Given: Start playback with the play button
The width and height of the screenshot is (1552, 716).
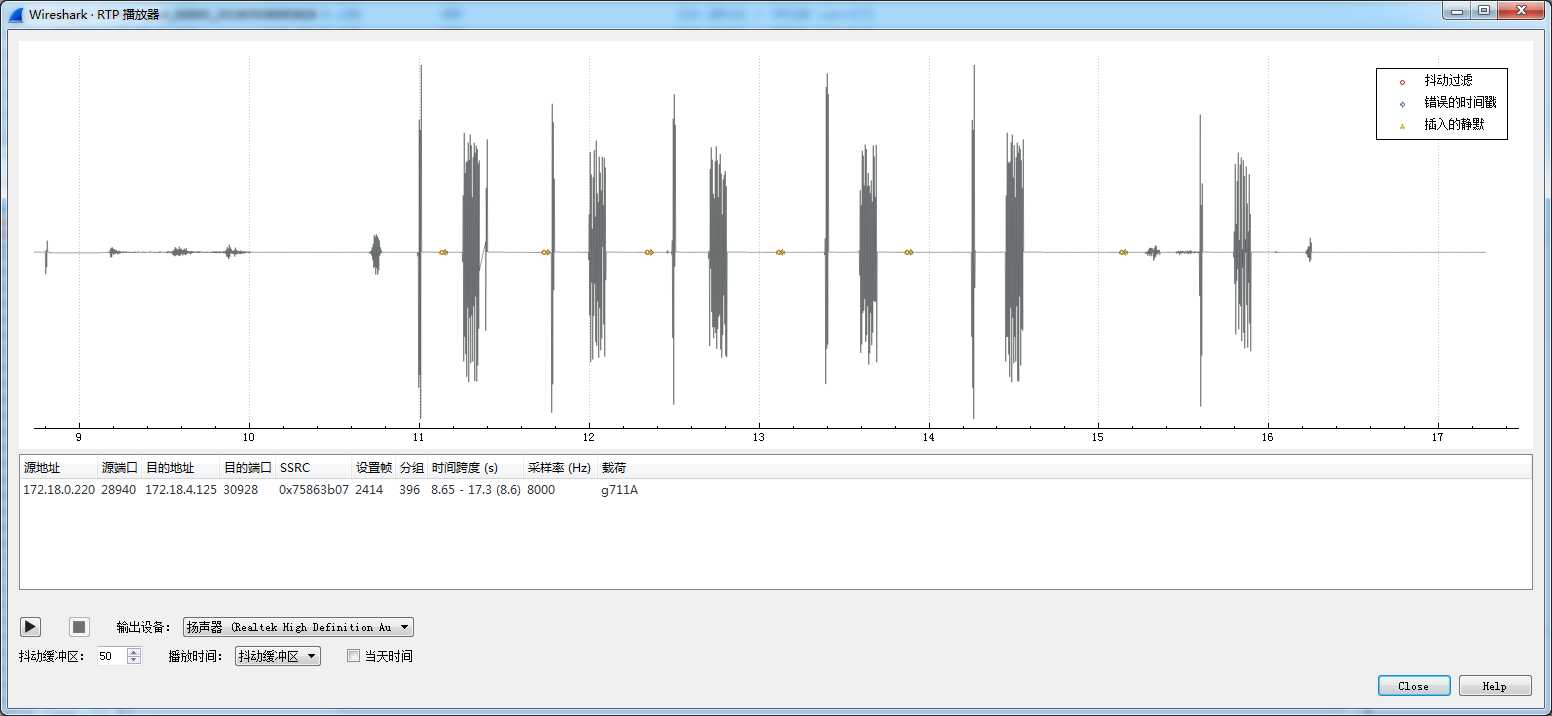Looking at the screenshot, I should (x=31, y=627).
